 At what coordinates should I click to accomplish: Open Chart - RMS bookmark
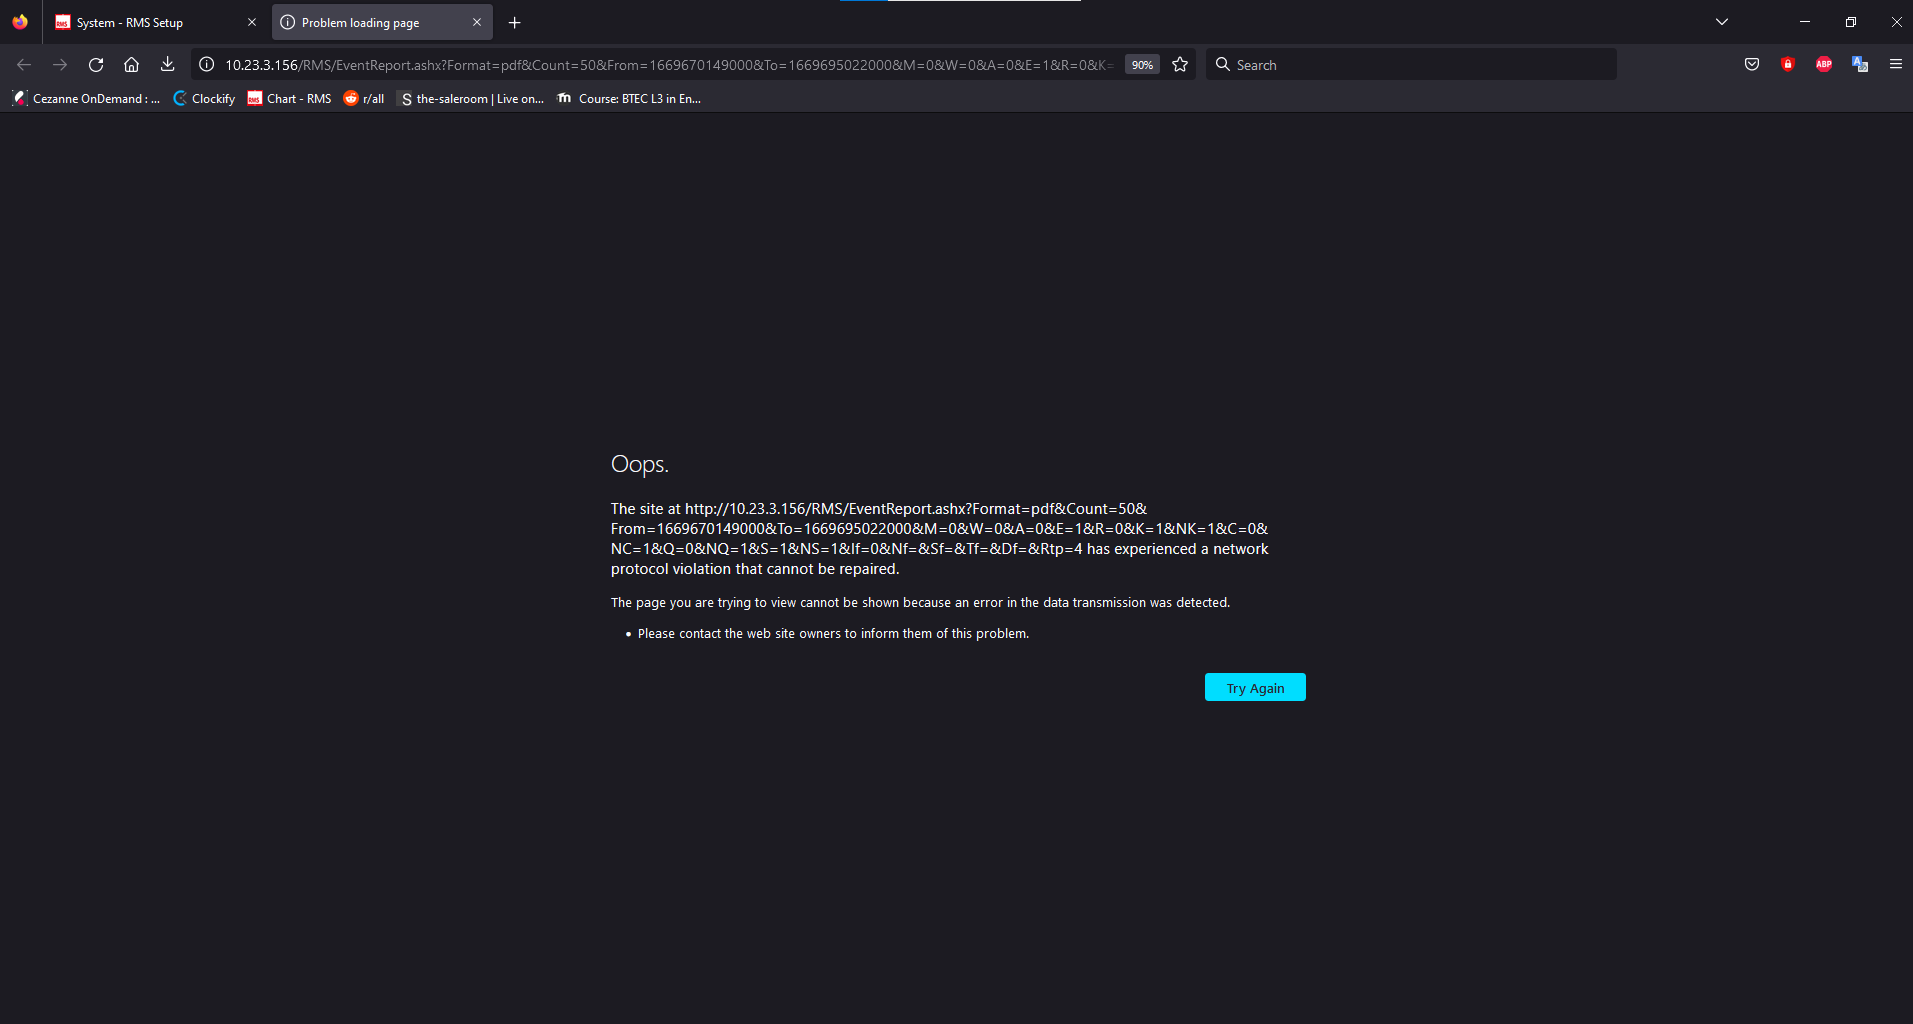coord(289,98)
